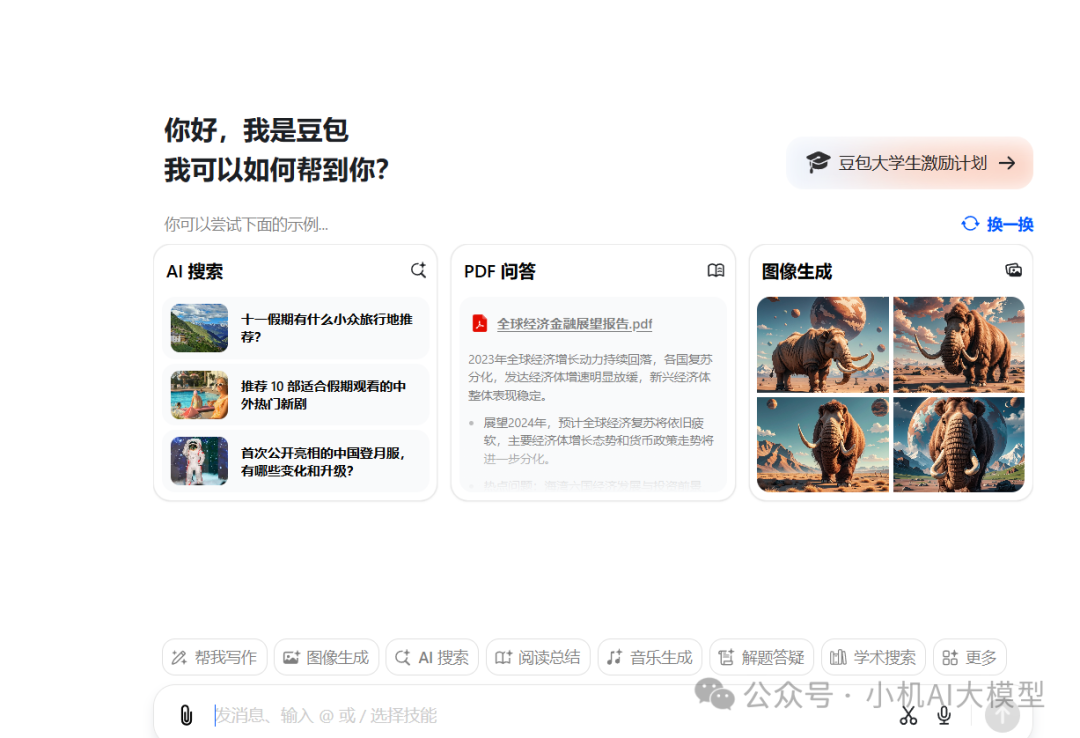Click the bottom-left mammoth image

pos(822,444)
